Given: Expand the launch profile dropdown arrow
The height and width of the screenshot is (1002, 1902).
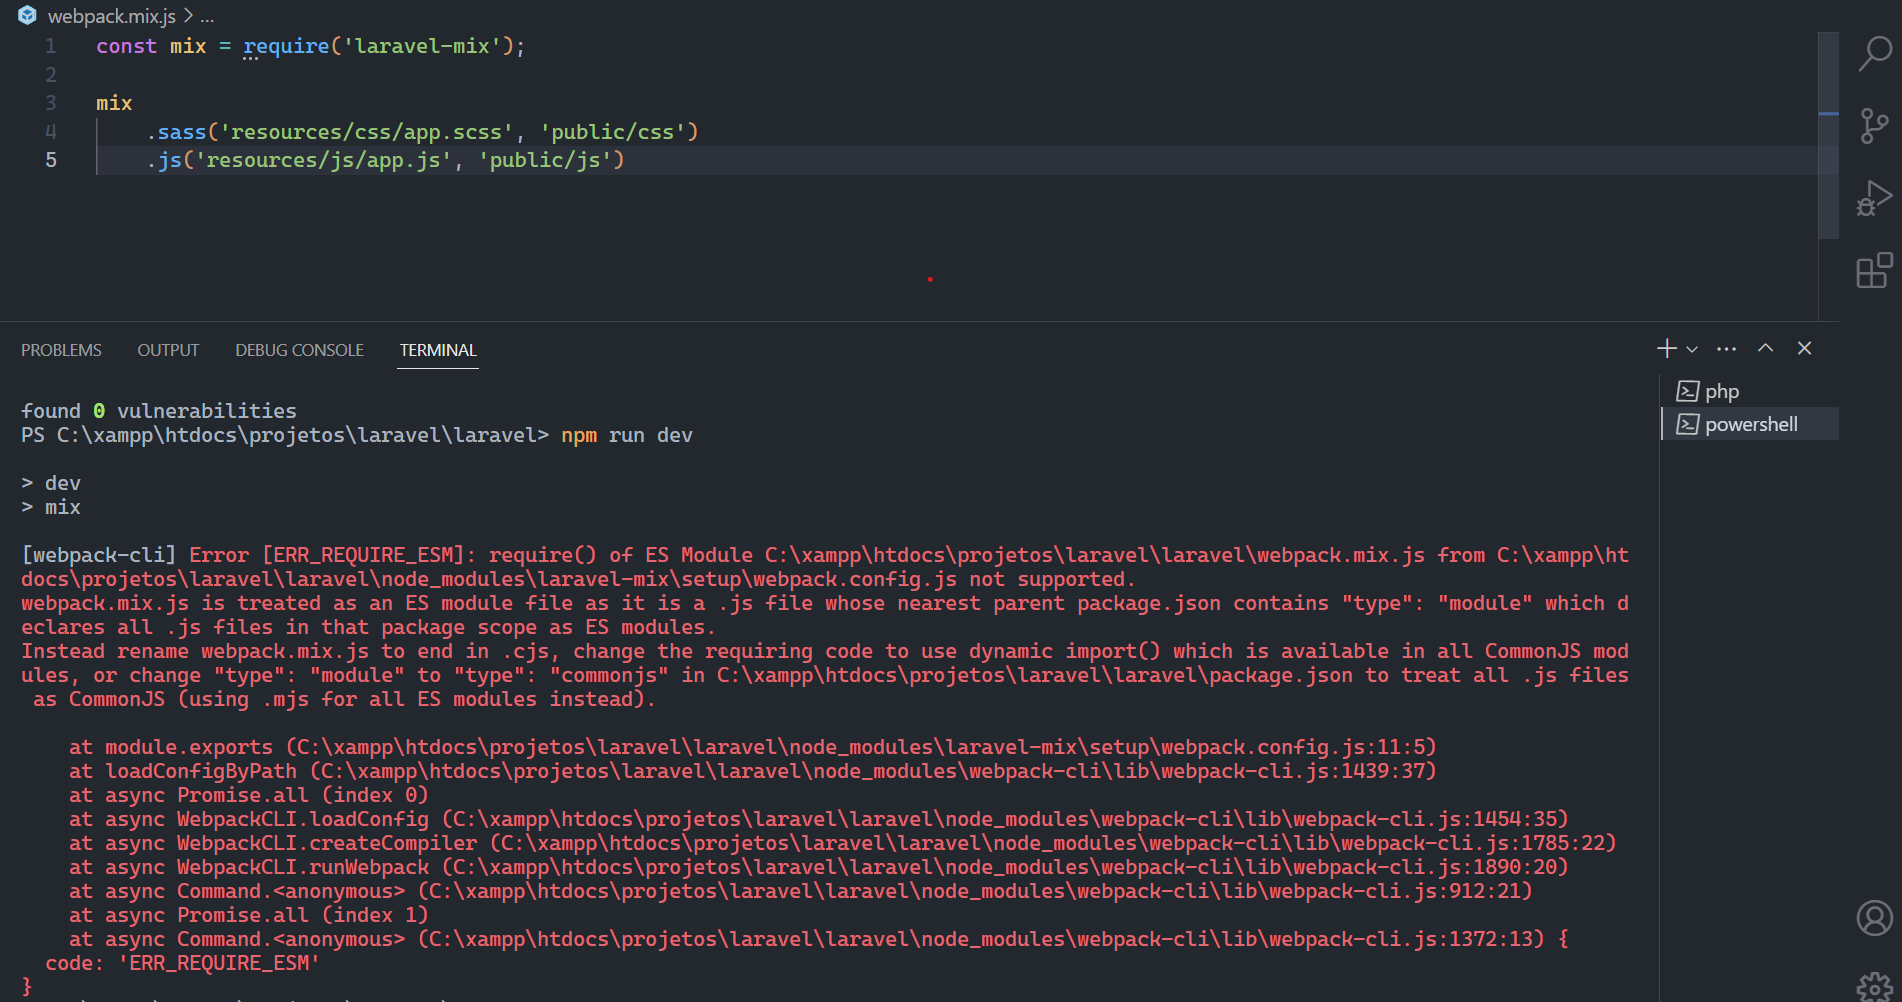Looking at the screenshot, I should pos(1692,349).
